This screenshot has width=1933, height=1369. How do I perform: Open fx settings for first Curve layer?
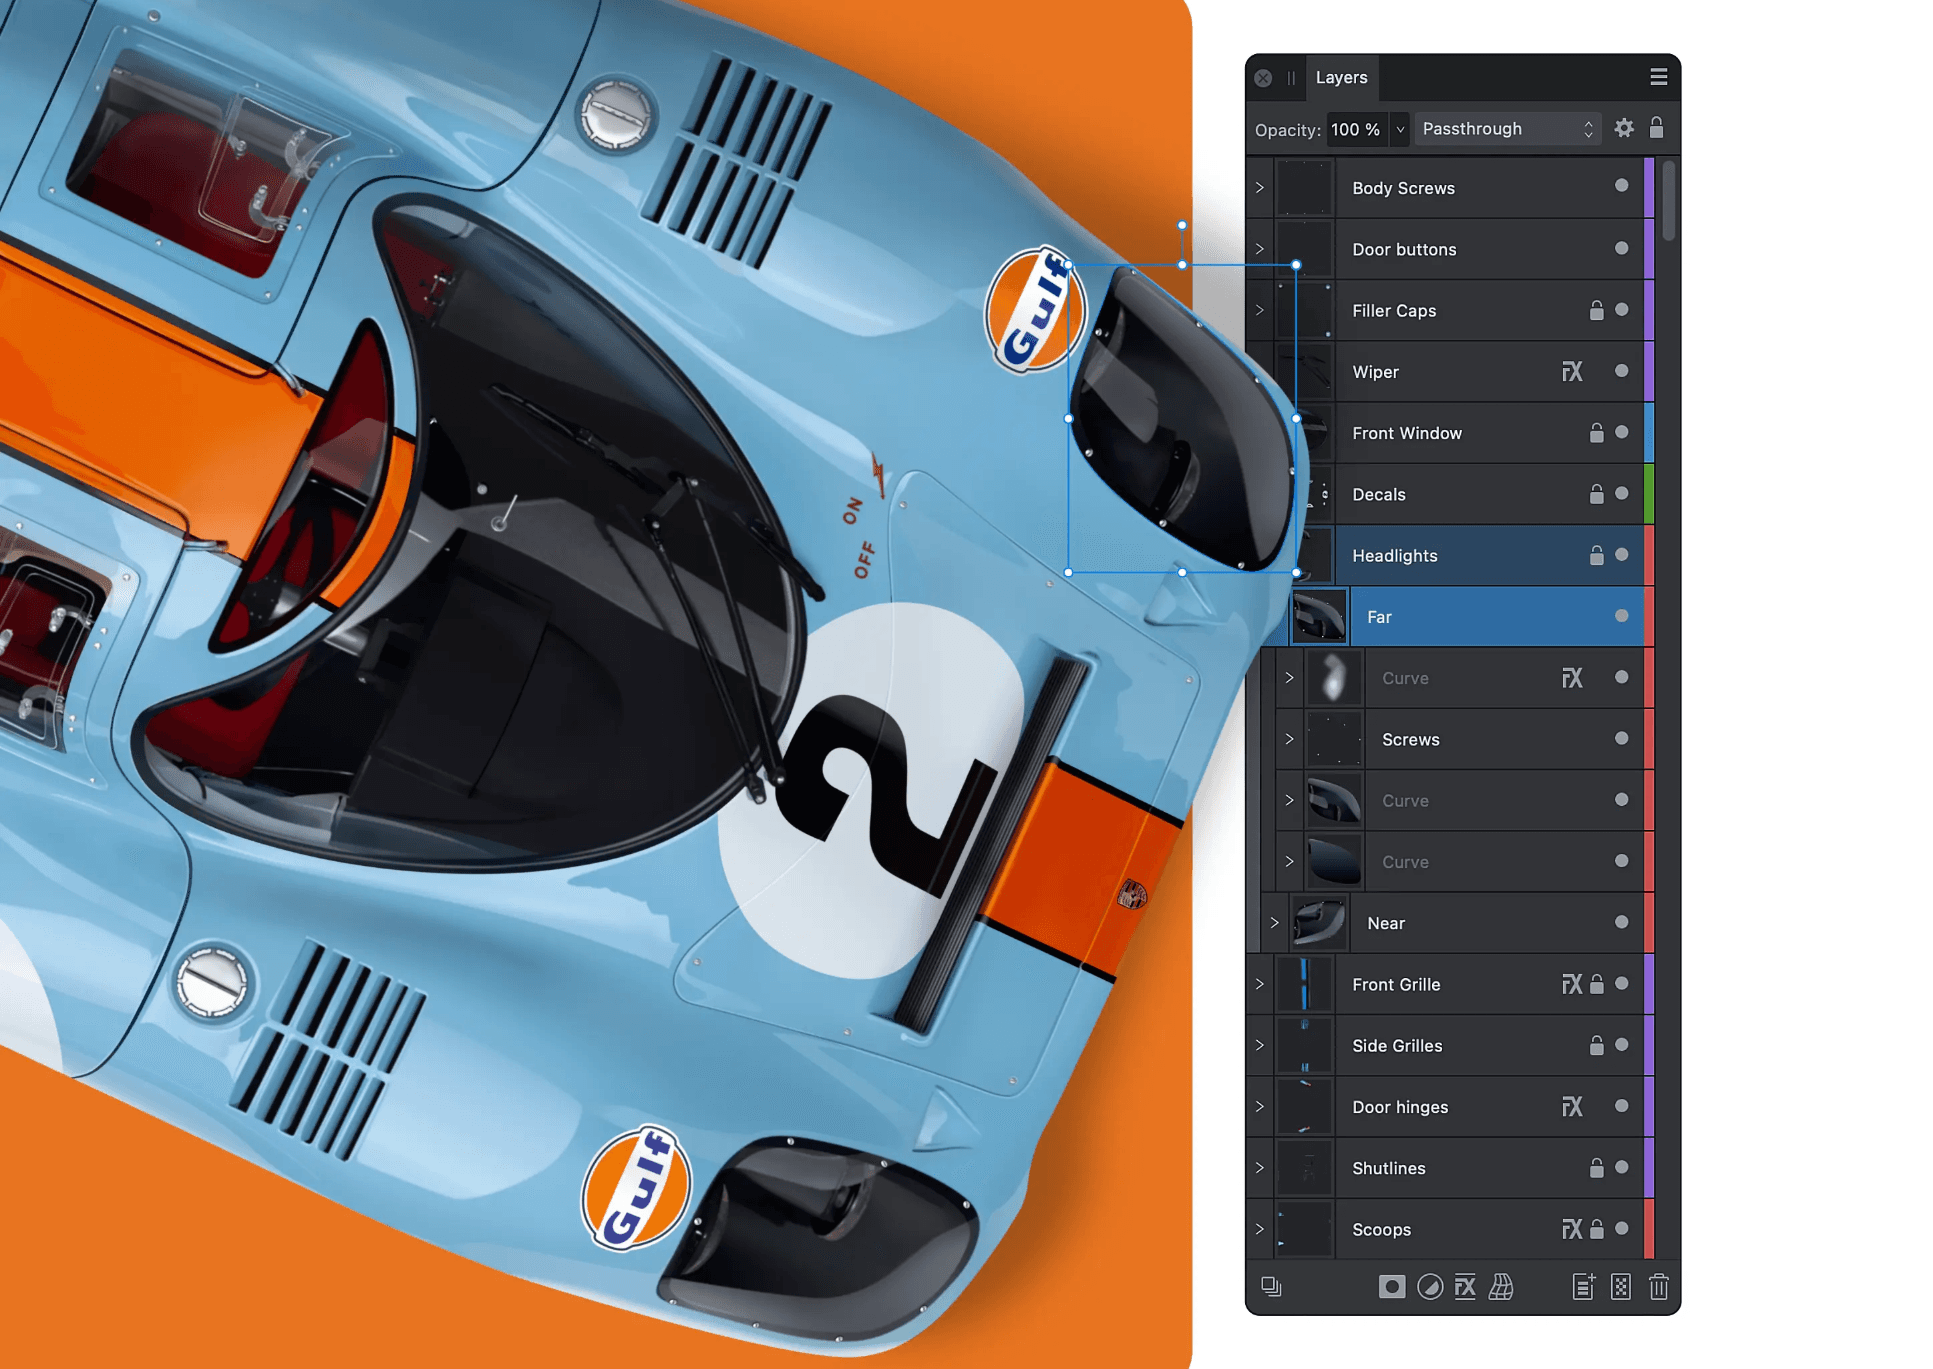click(x=1572, y=678)
